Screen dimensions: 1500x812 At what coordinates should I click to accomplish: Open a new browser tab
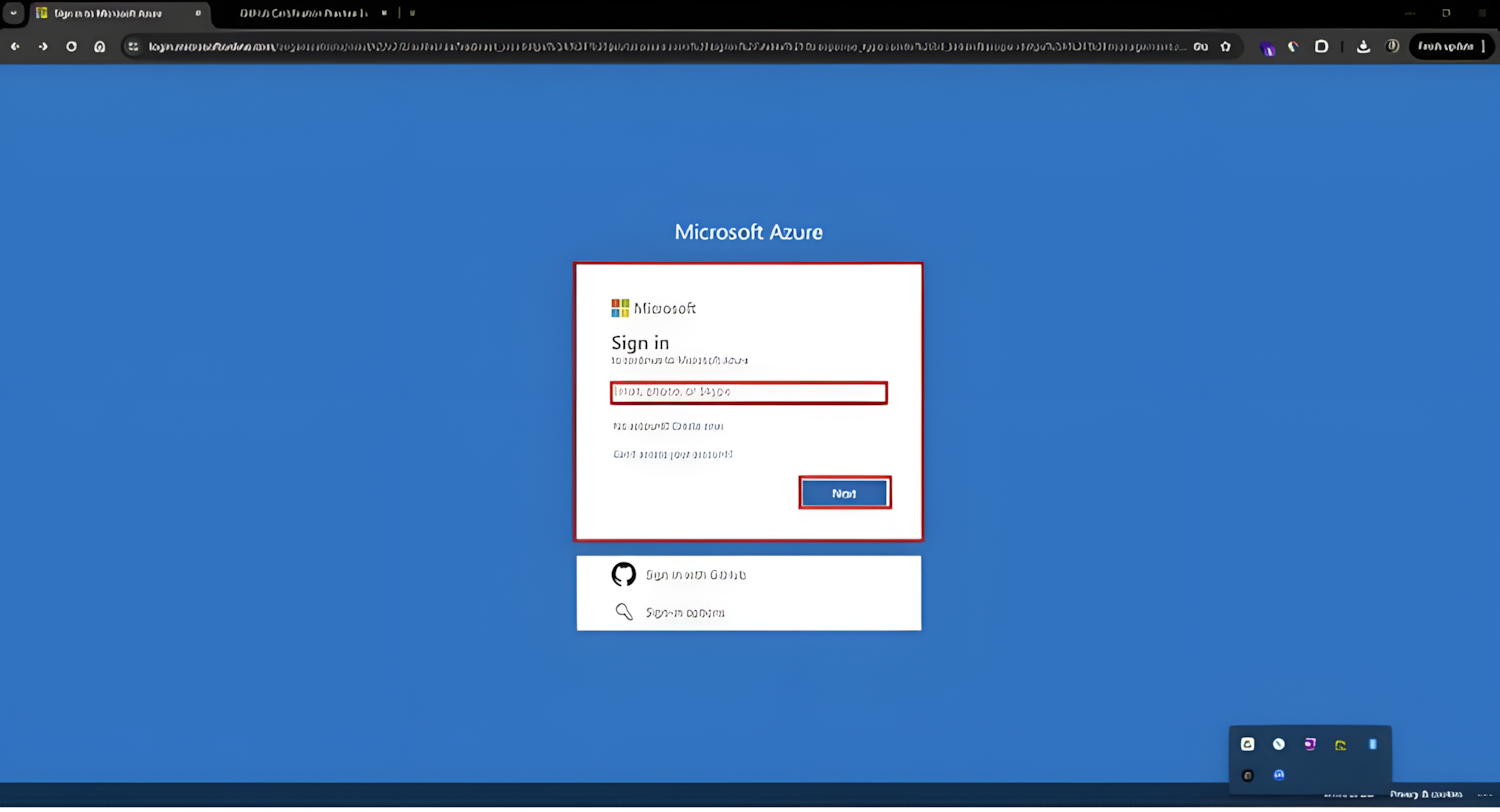point(412,13)
